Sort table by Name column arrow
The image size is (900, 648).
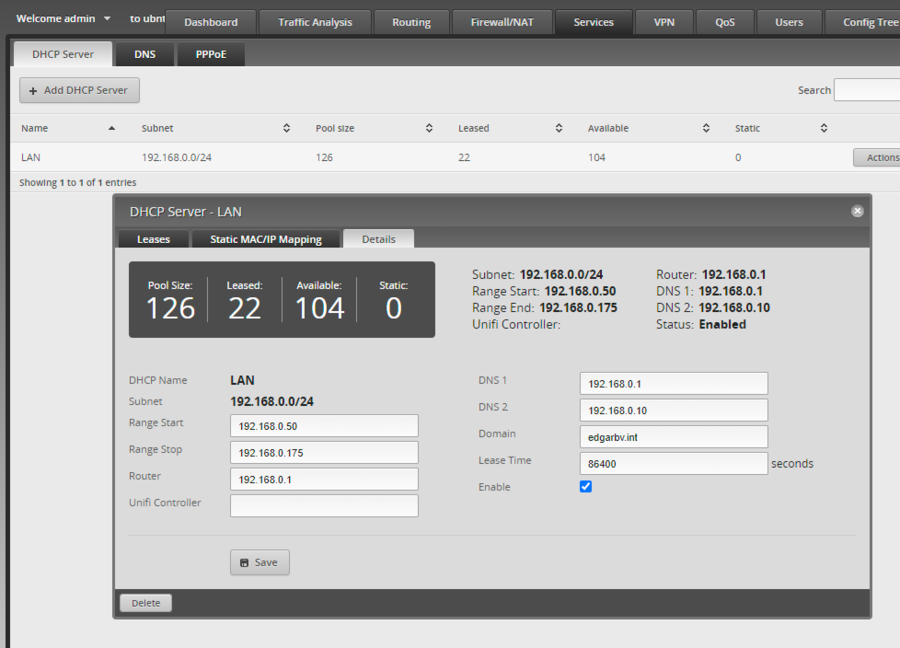(111, 128)
